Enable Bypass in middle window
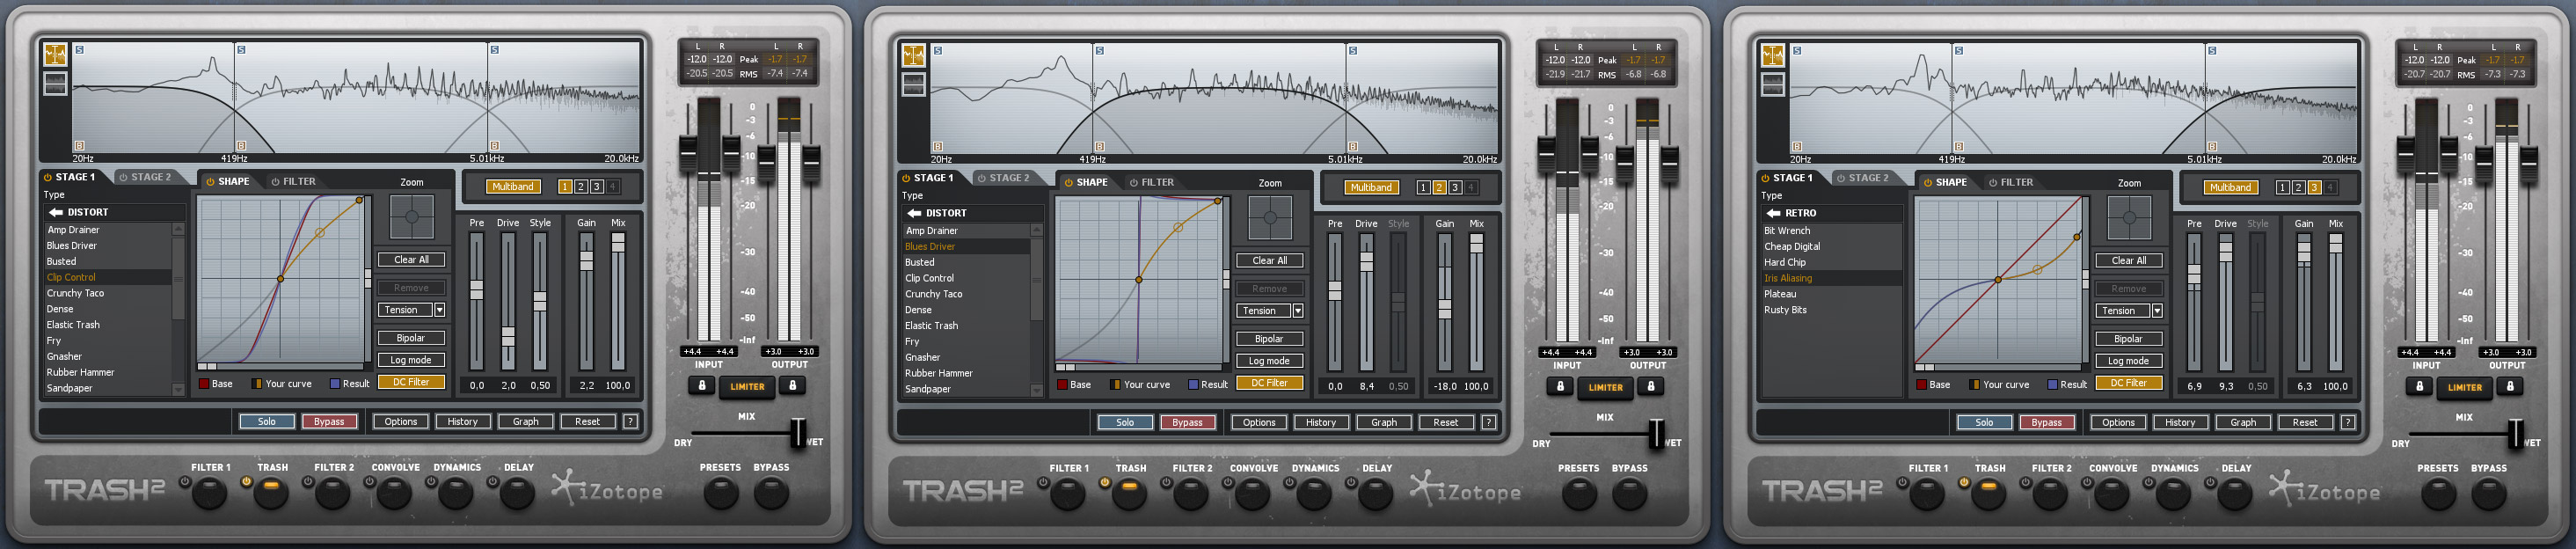This screenshot has width=2576, height=549. coord(1187,423)
